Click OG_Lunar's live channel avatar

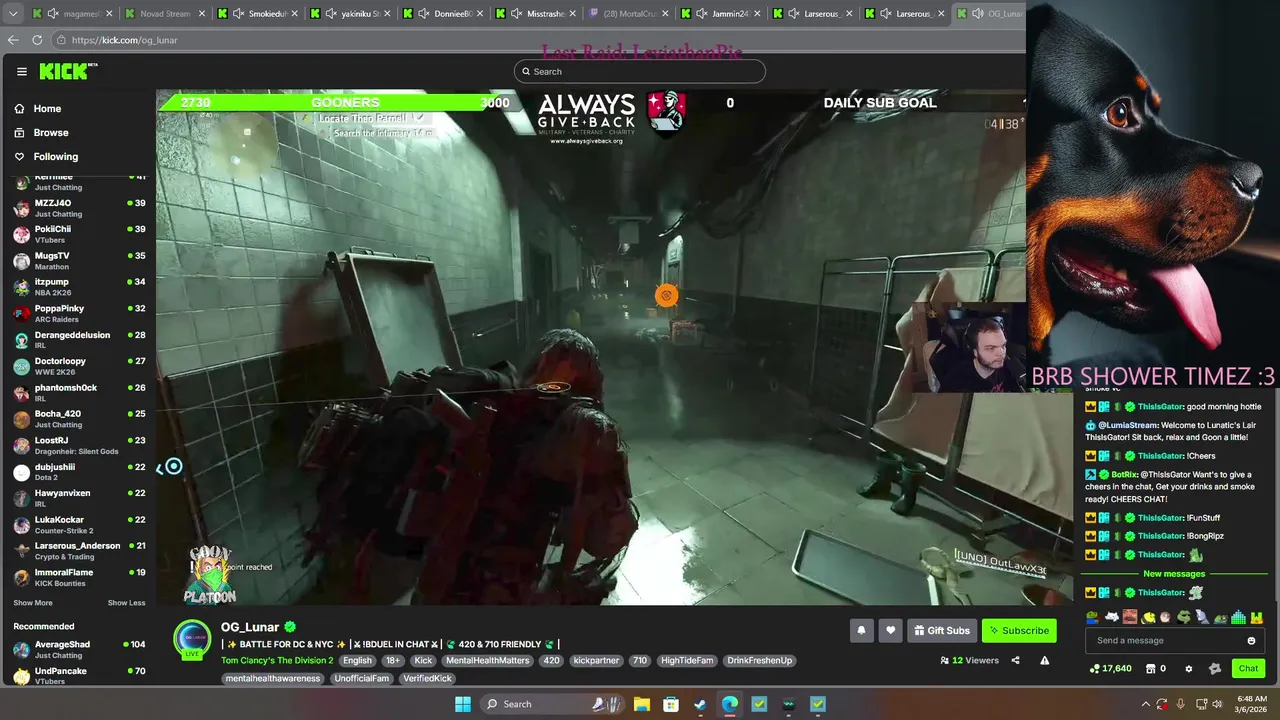tap(192, 638)
